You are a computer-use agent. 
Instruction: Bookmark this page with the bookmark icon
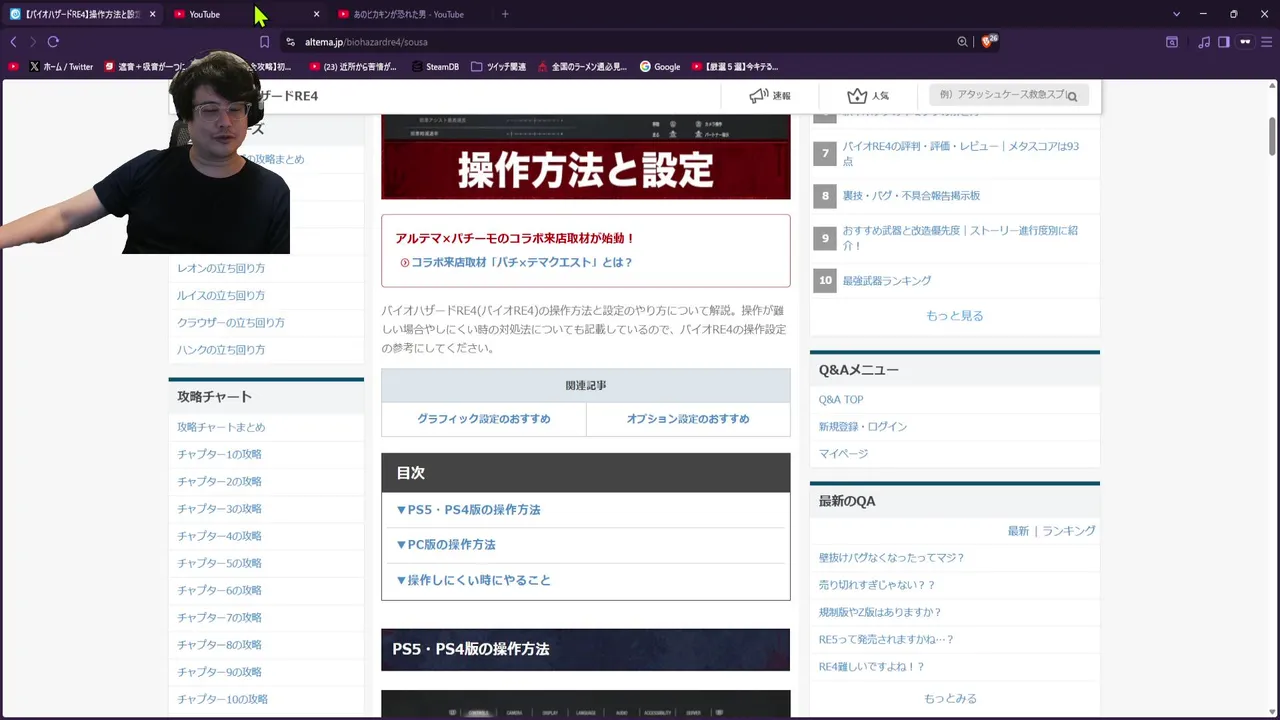[x=264, y=42]
